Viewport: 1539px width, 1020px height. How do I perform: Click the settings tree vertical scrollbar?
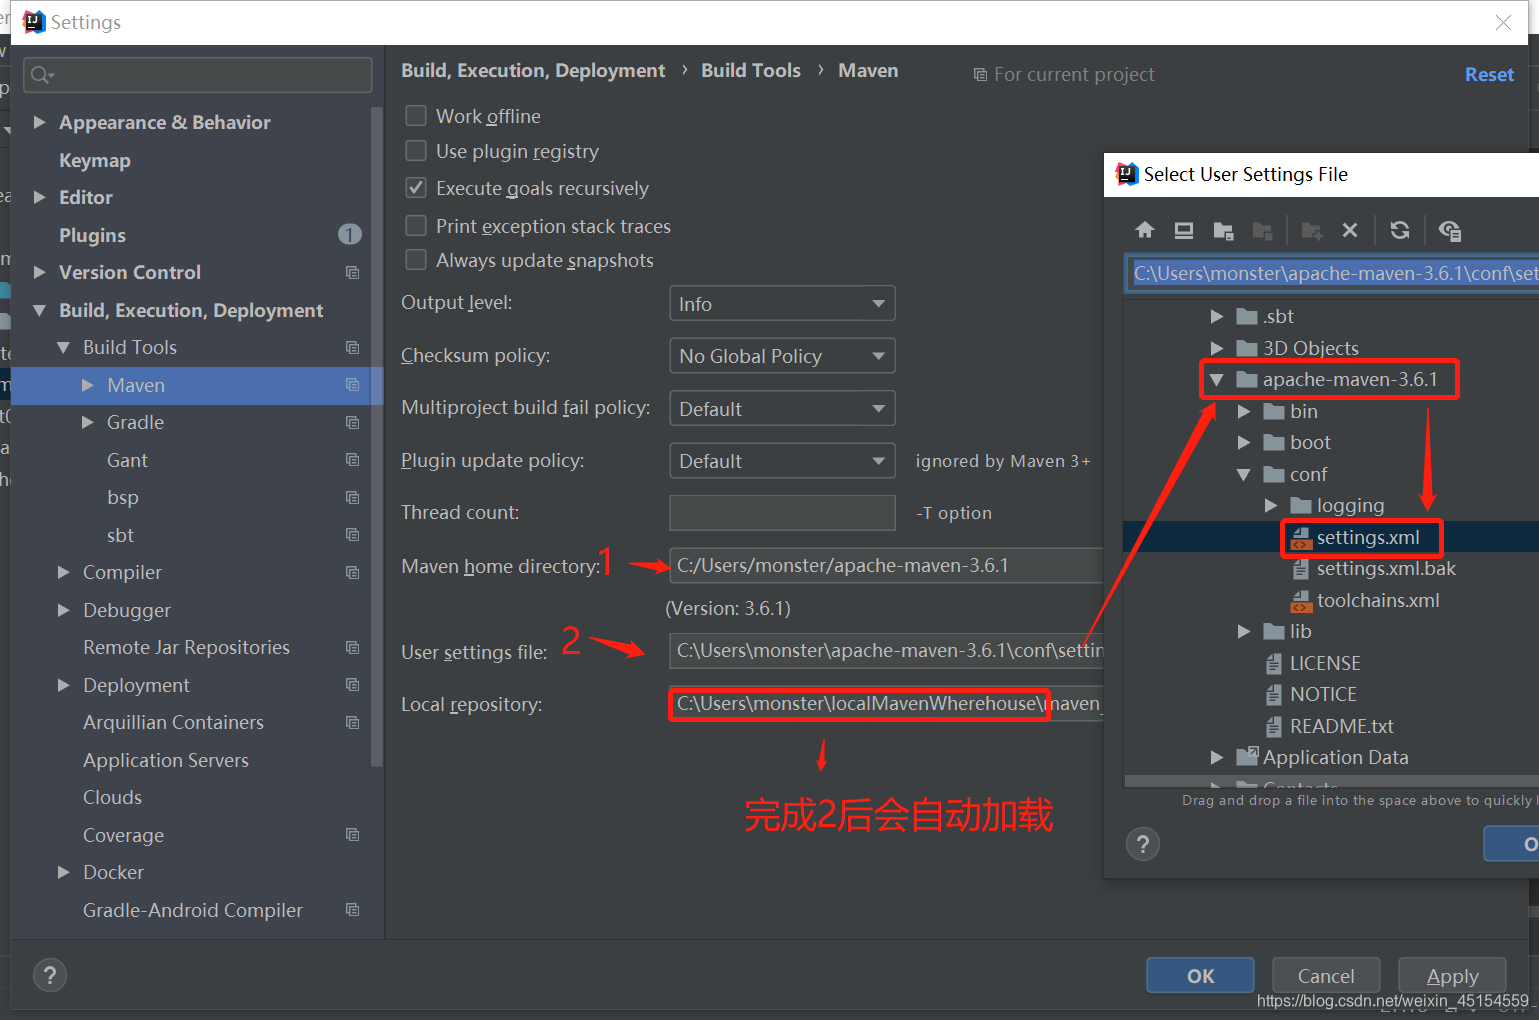(377, 437)
